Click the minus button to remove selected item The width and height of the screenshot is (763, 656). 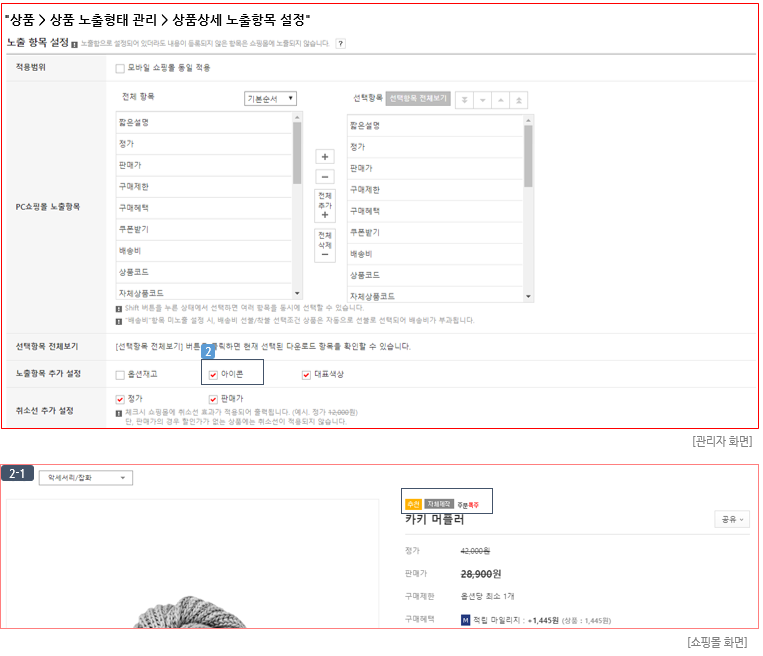tap(324, 176)
